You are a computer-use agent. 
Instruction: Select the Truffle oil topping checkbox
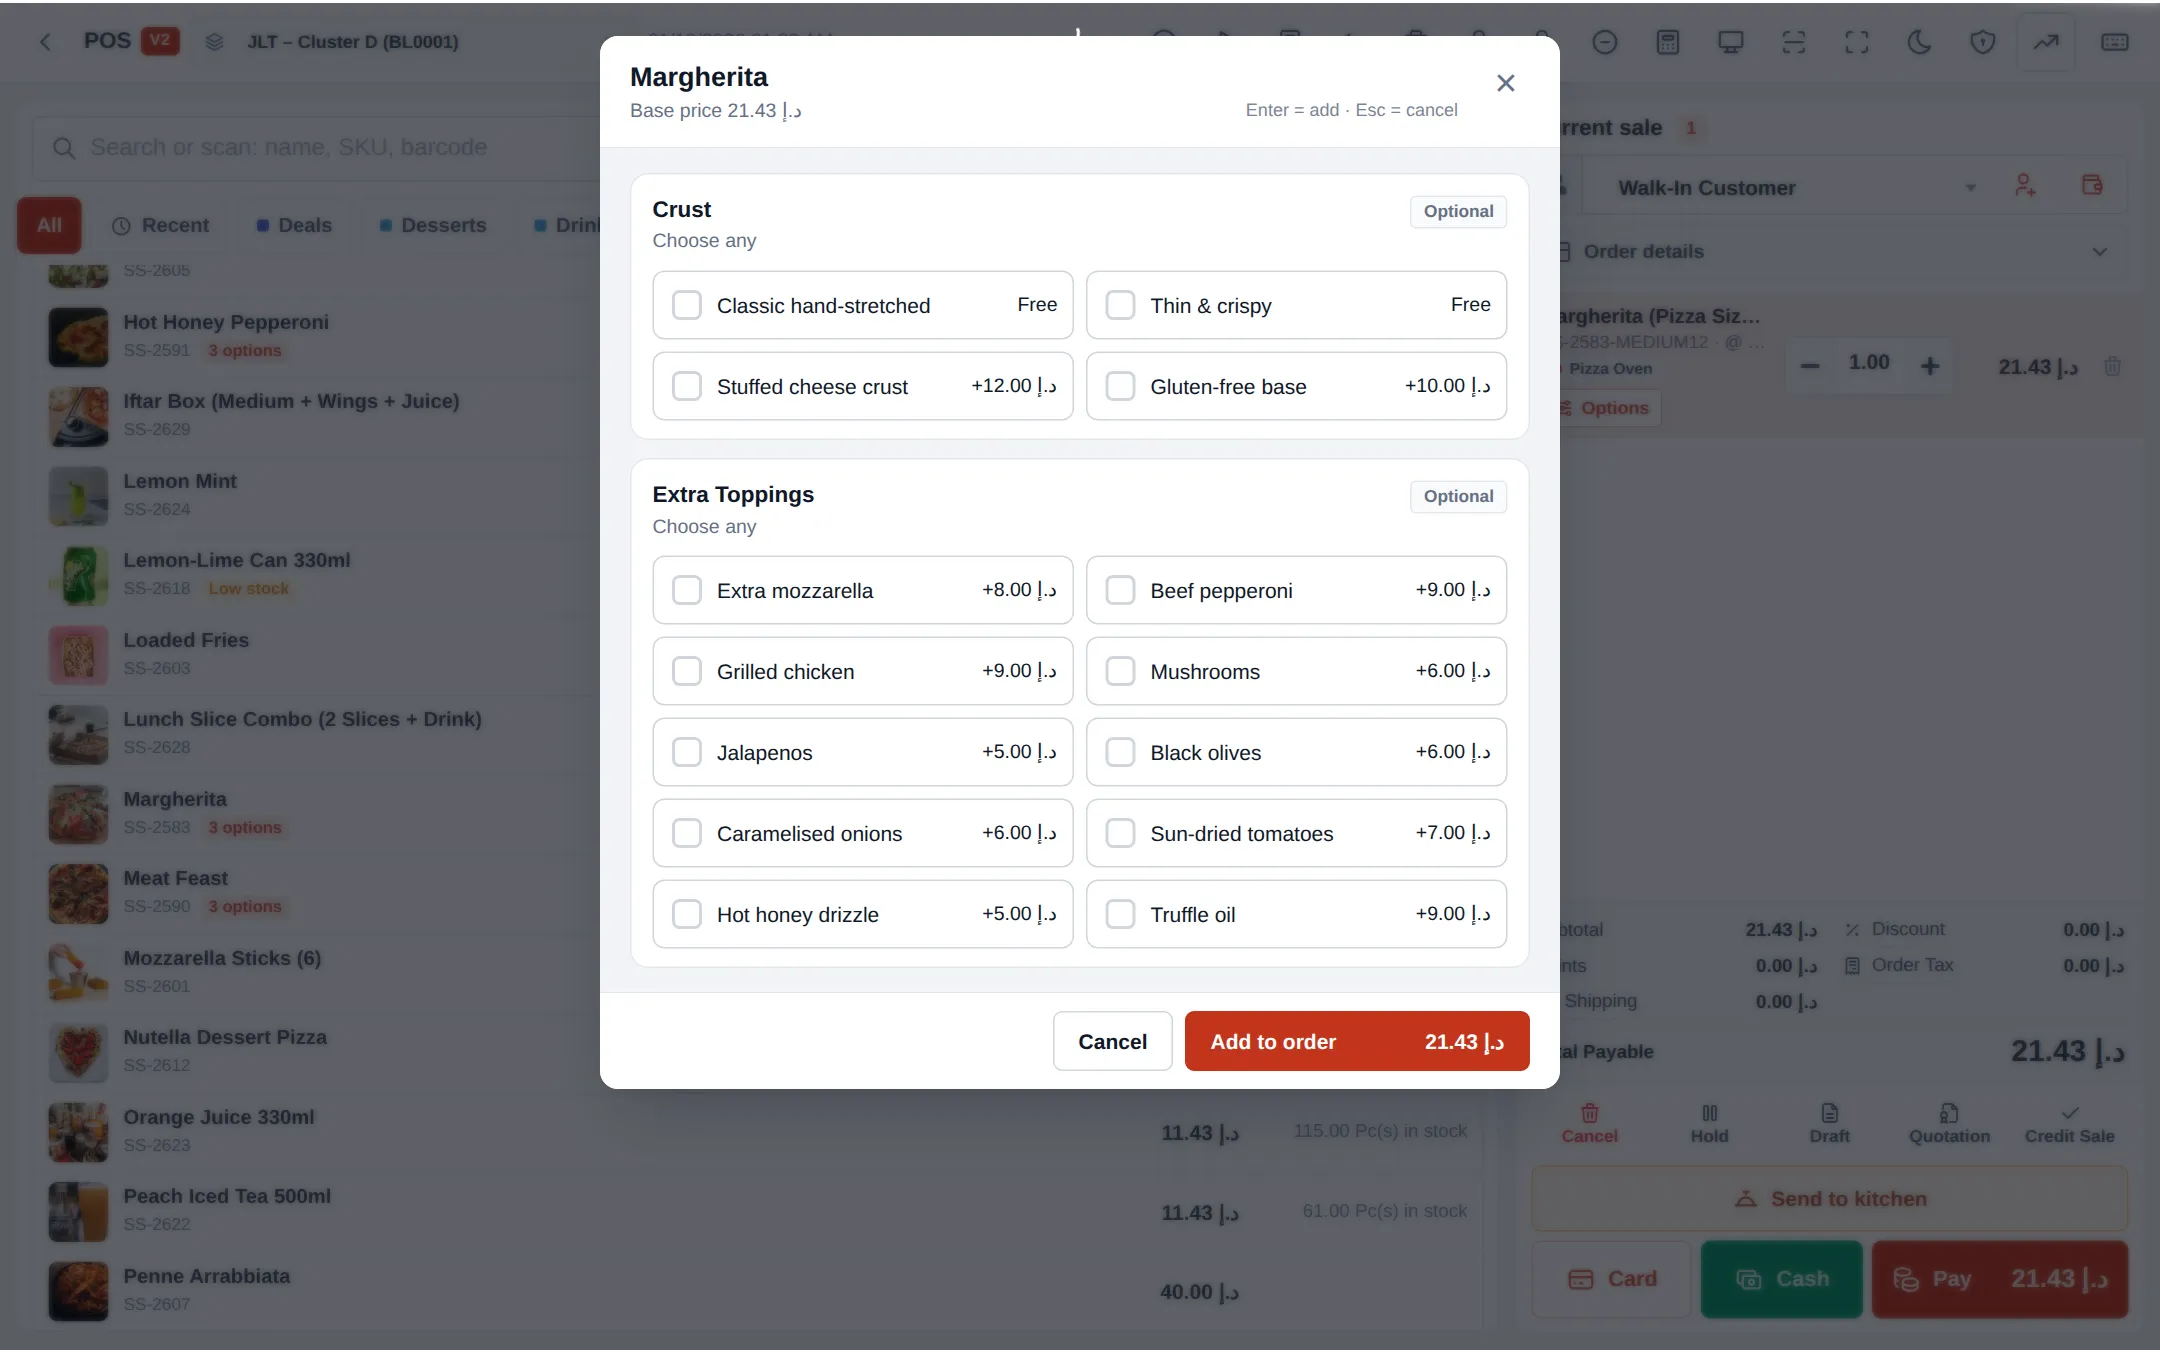[x=1120, y=914]
